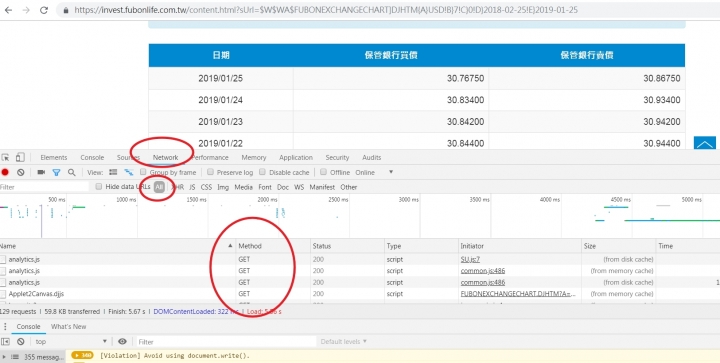This screenshot has height=363, width=720.
Task: Expand the 340 violation message group
Action: click(x=82, y=355)
